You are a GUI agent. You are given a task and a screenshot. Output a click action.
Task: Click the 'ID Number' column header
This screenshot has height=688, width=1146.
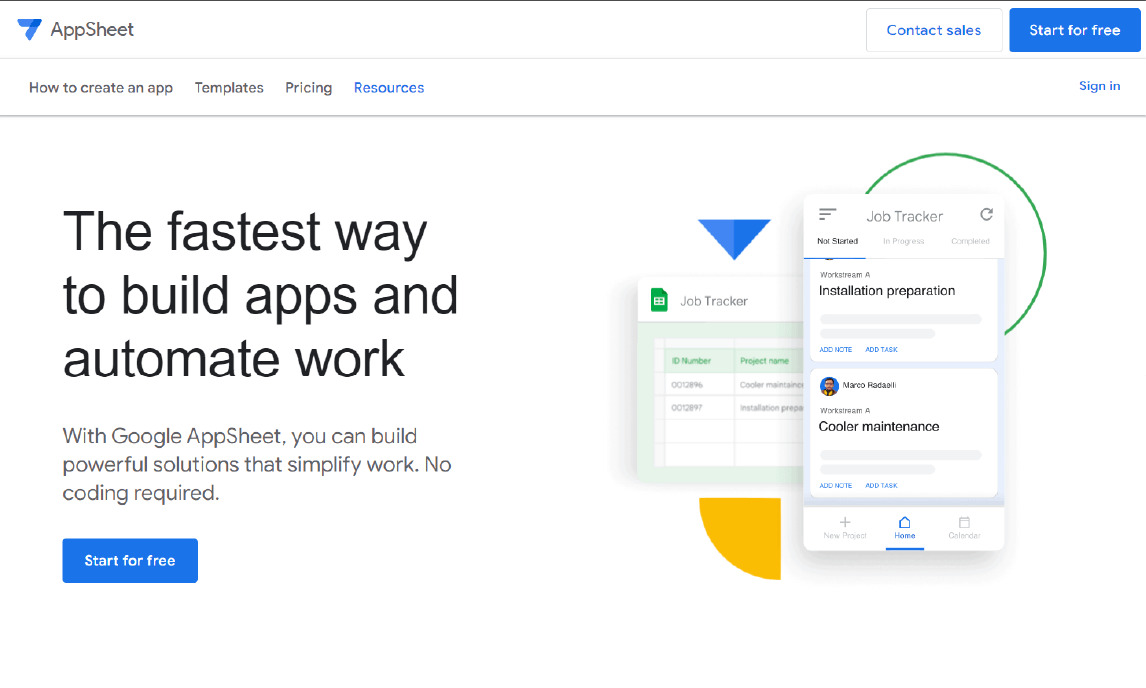pyautogui.click(x=691, y=360)
